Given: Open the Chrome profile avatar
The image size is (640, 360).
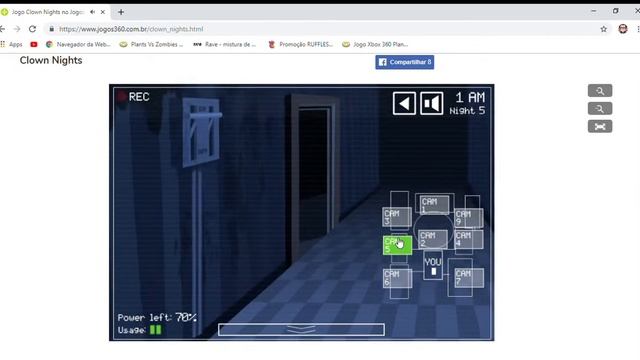Looking at the screenshot, I should 623,29.
